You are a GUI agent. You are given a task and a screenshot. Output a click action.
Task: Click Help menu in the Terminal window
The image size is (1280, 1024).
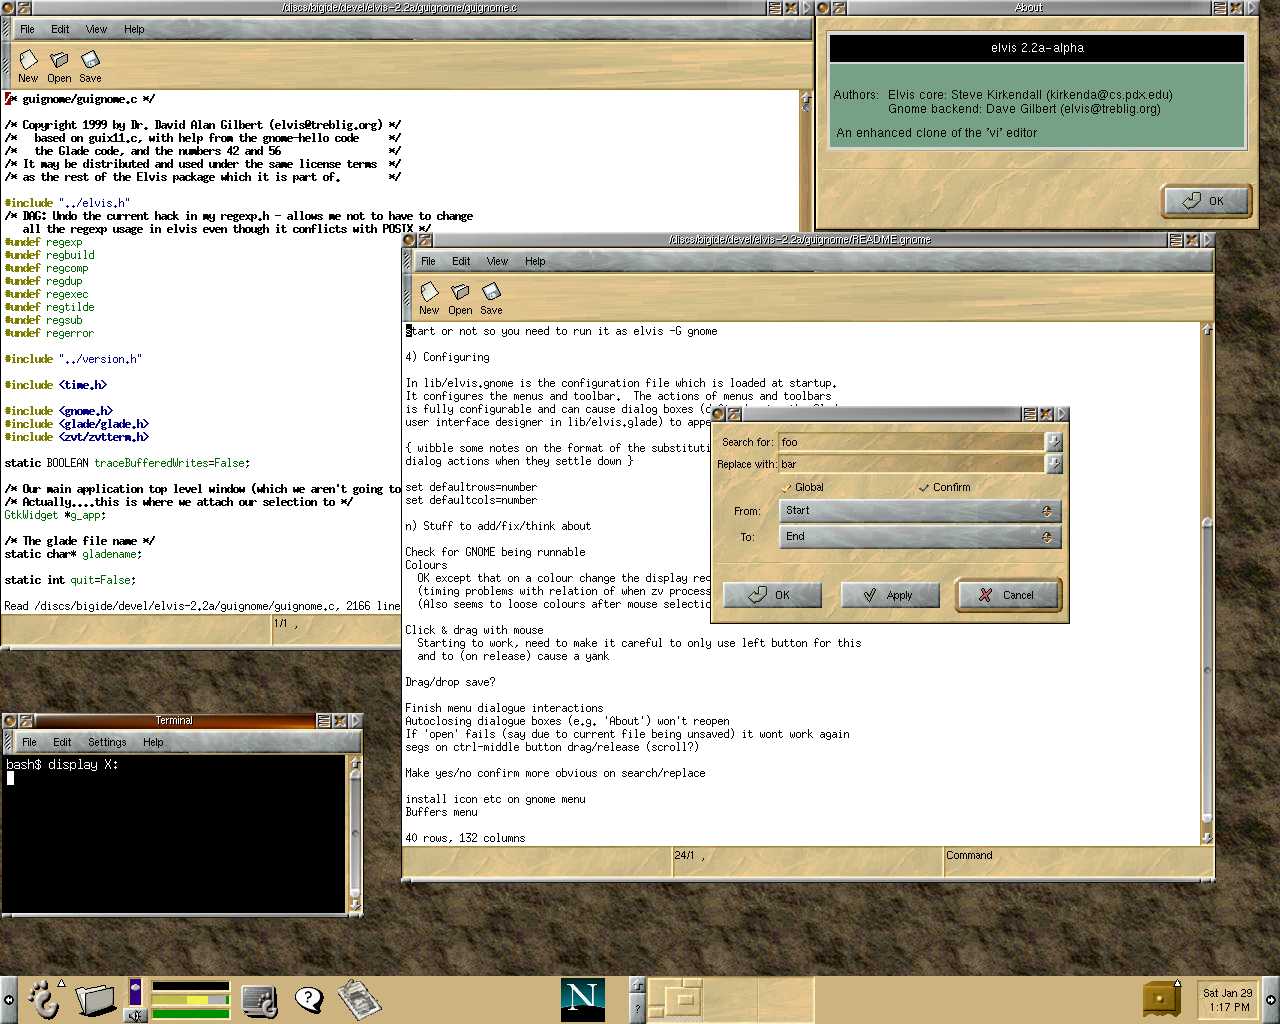click(153, 742)
